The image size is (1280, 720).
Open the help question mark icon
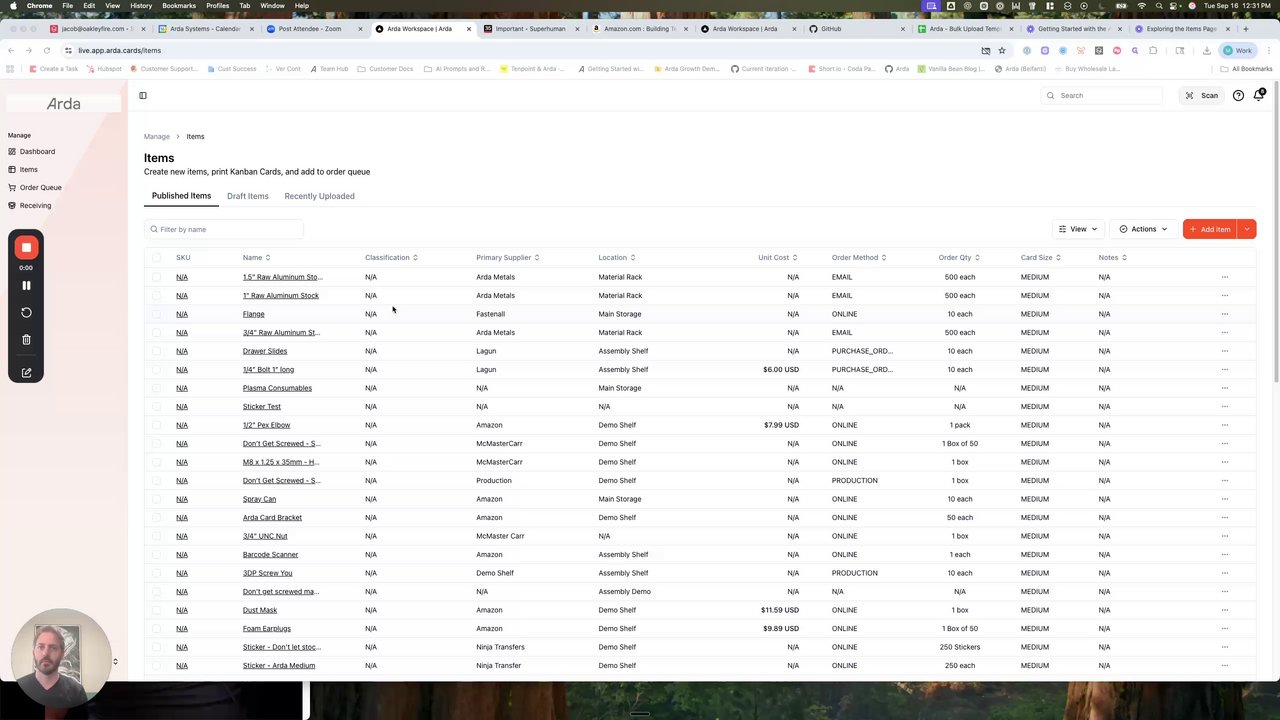point(1238,96)
